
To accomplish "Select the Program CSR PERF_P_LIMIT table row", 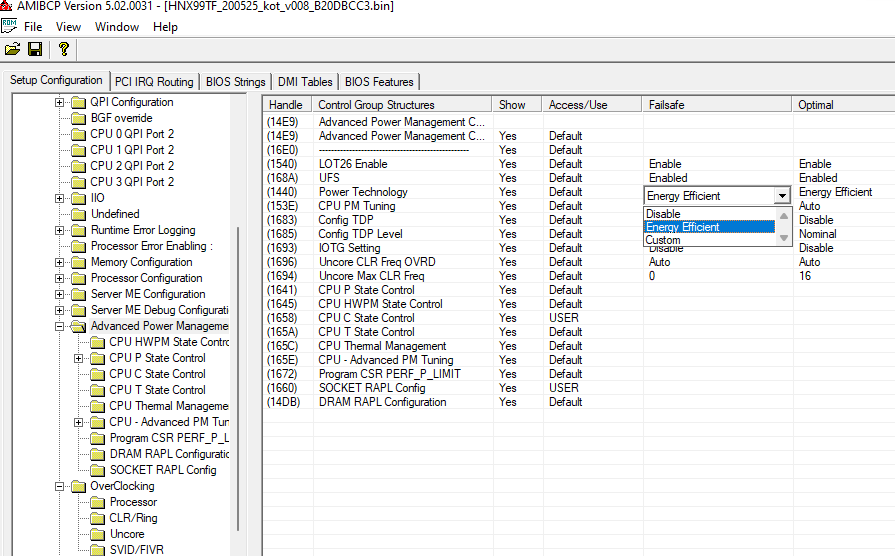I will click(x=579, y=374).
